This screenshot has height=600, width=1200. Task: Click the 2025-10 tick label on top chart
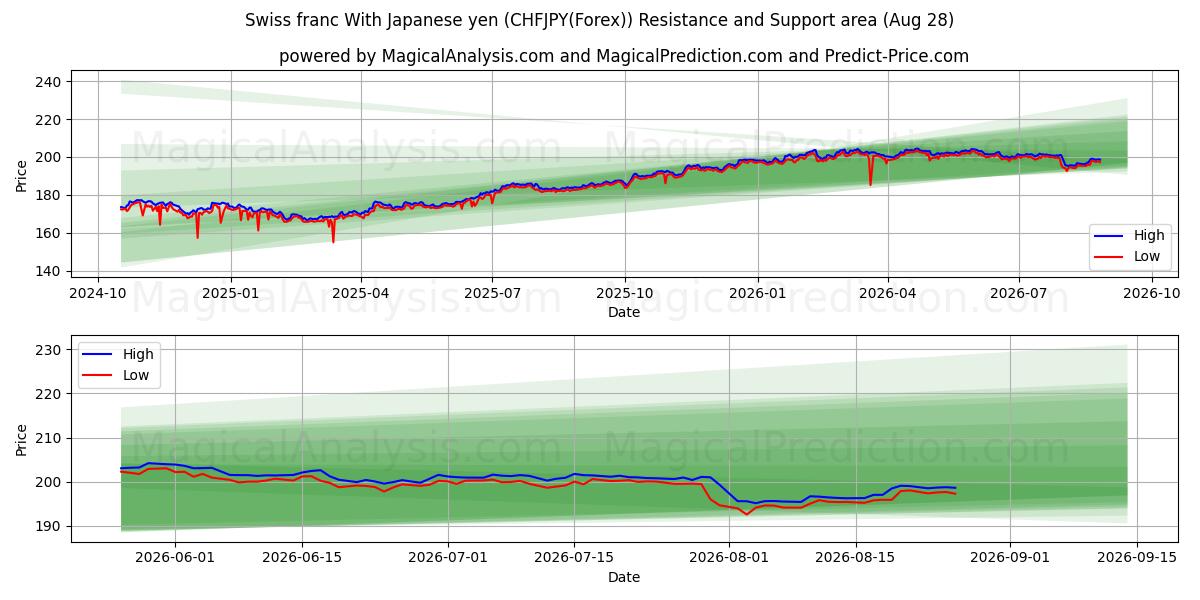click(625, 293)
